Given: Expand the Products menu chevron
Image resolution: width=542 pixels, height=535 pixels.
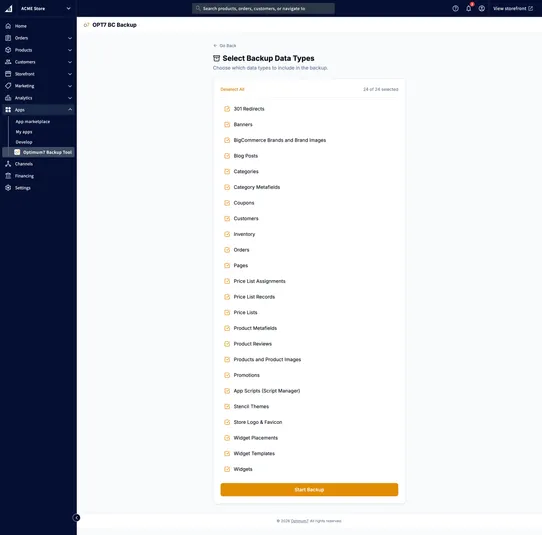Looking at the screenshot, I should coord(70,50).
